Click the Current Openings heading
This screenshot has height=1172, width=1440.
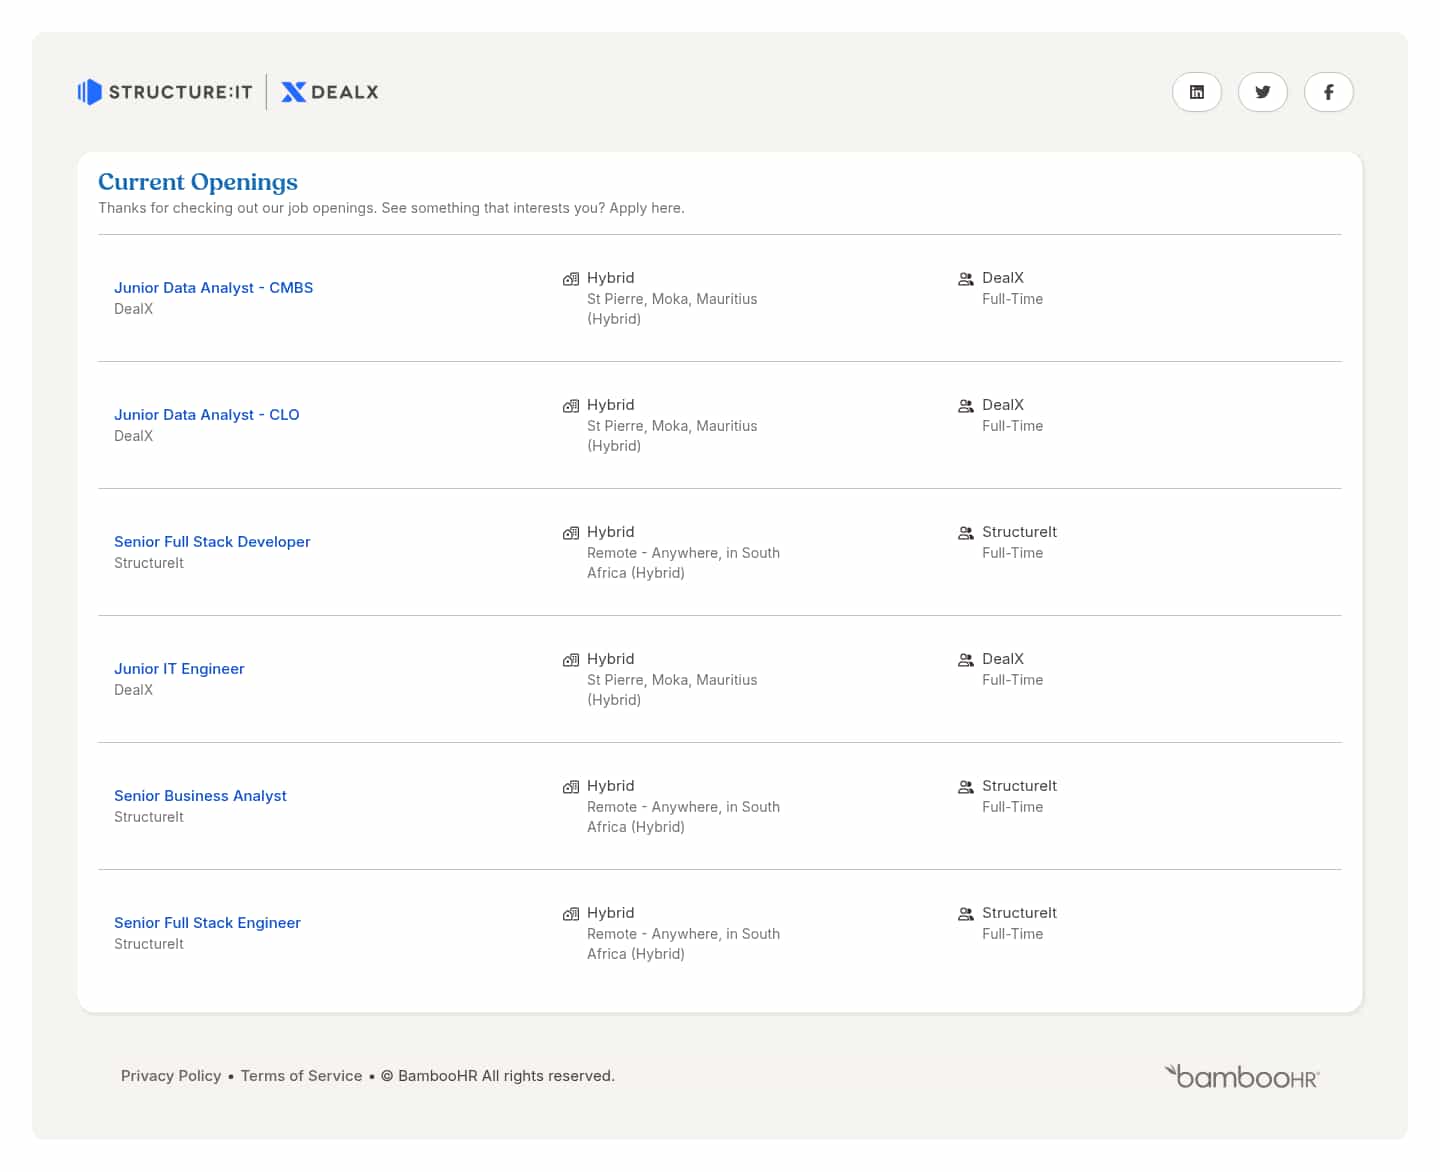[x=198, y=182]
